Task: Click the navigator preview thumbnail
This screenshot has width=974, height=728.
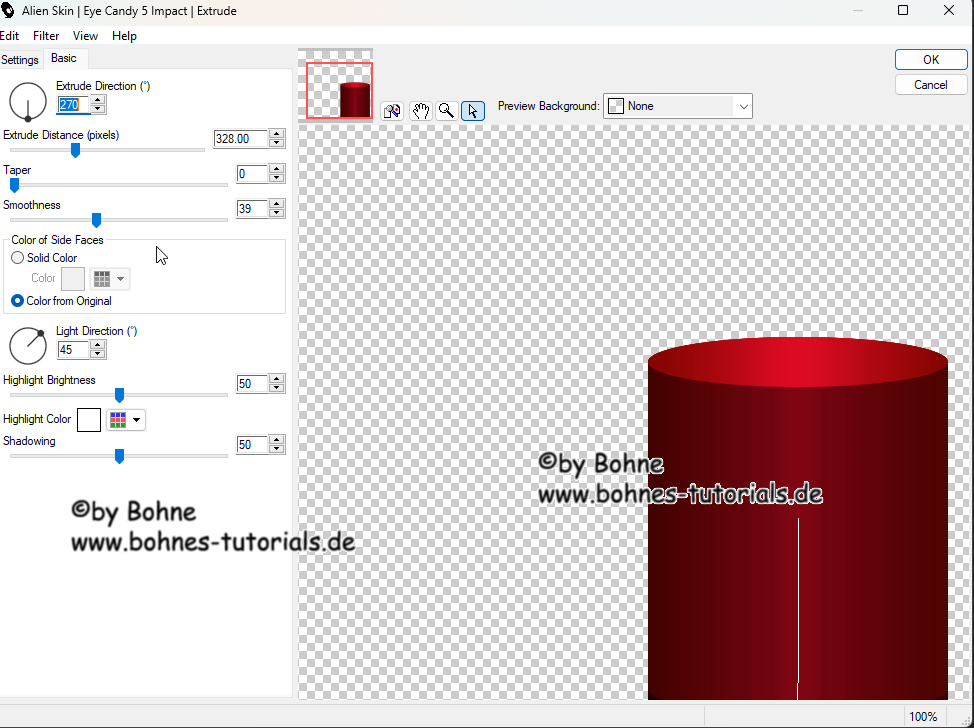Action: [x=339, y=91]
